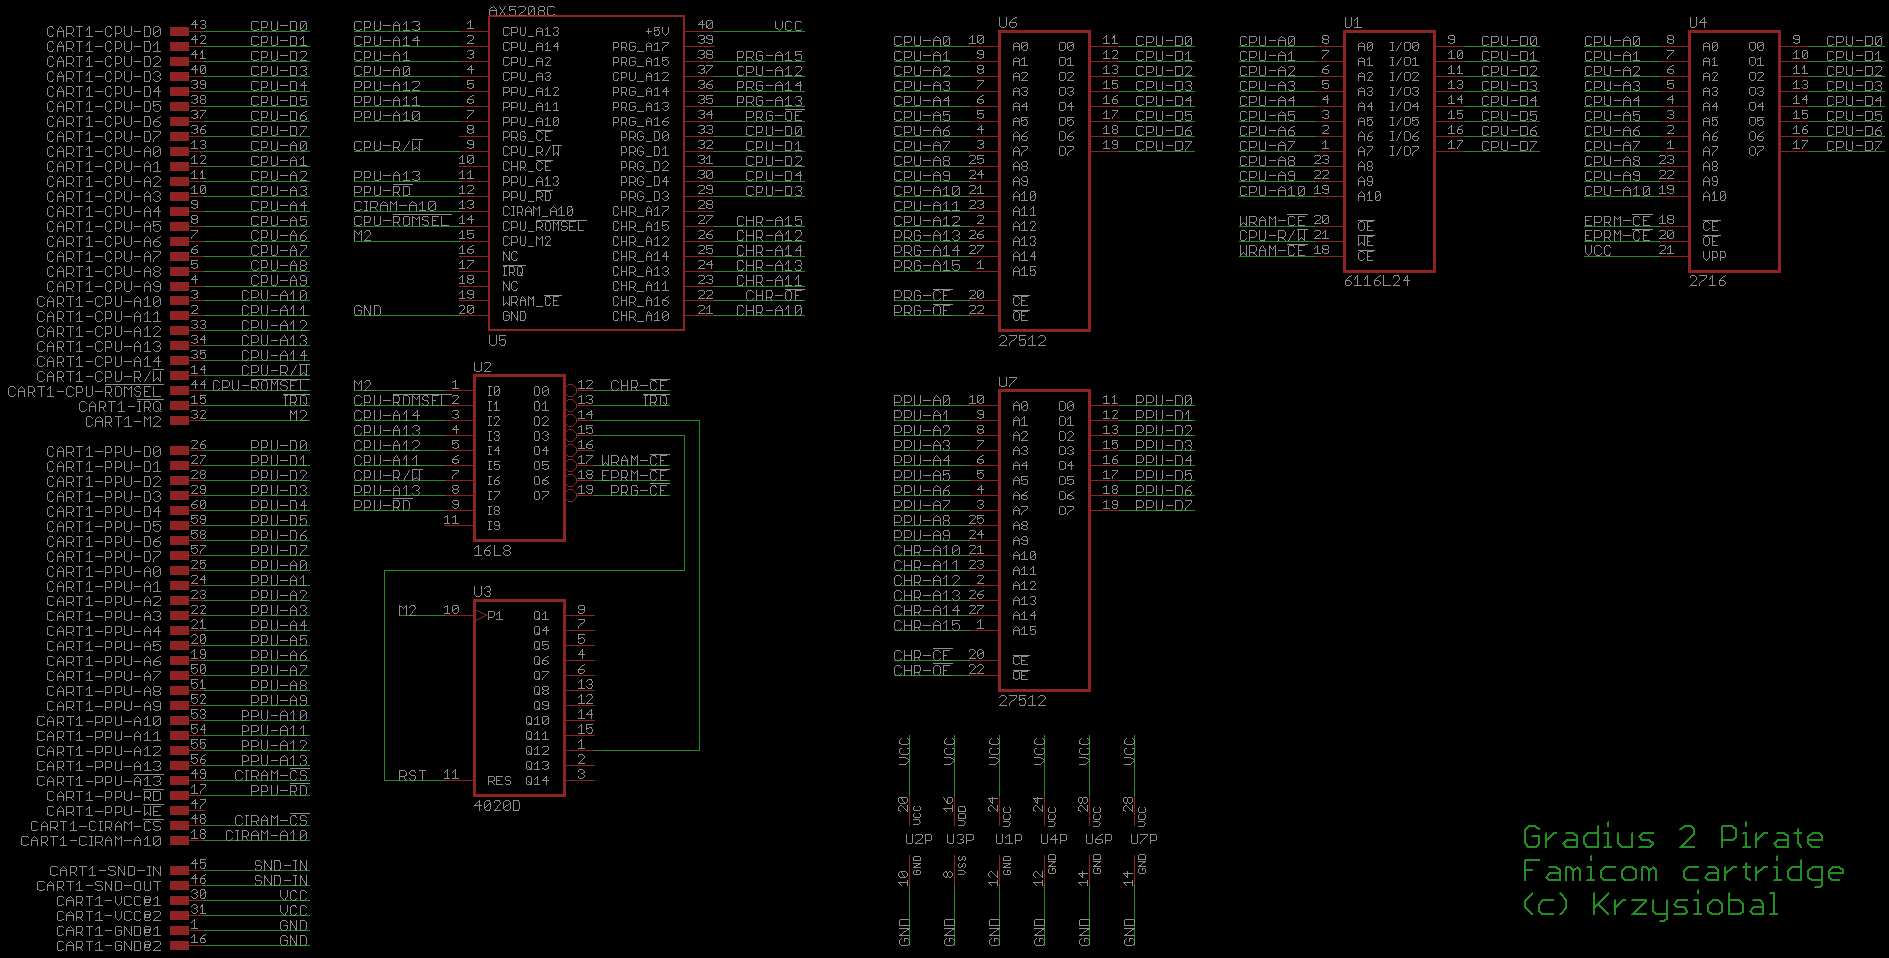Click the PRG-CE net label at U2 output
Image resolution: width=1889 pixels, height=958 pixels.
coord(639,490)
